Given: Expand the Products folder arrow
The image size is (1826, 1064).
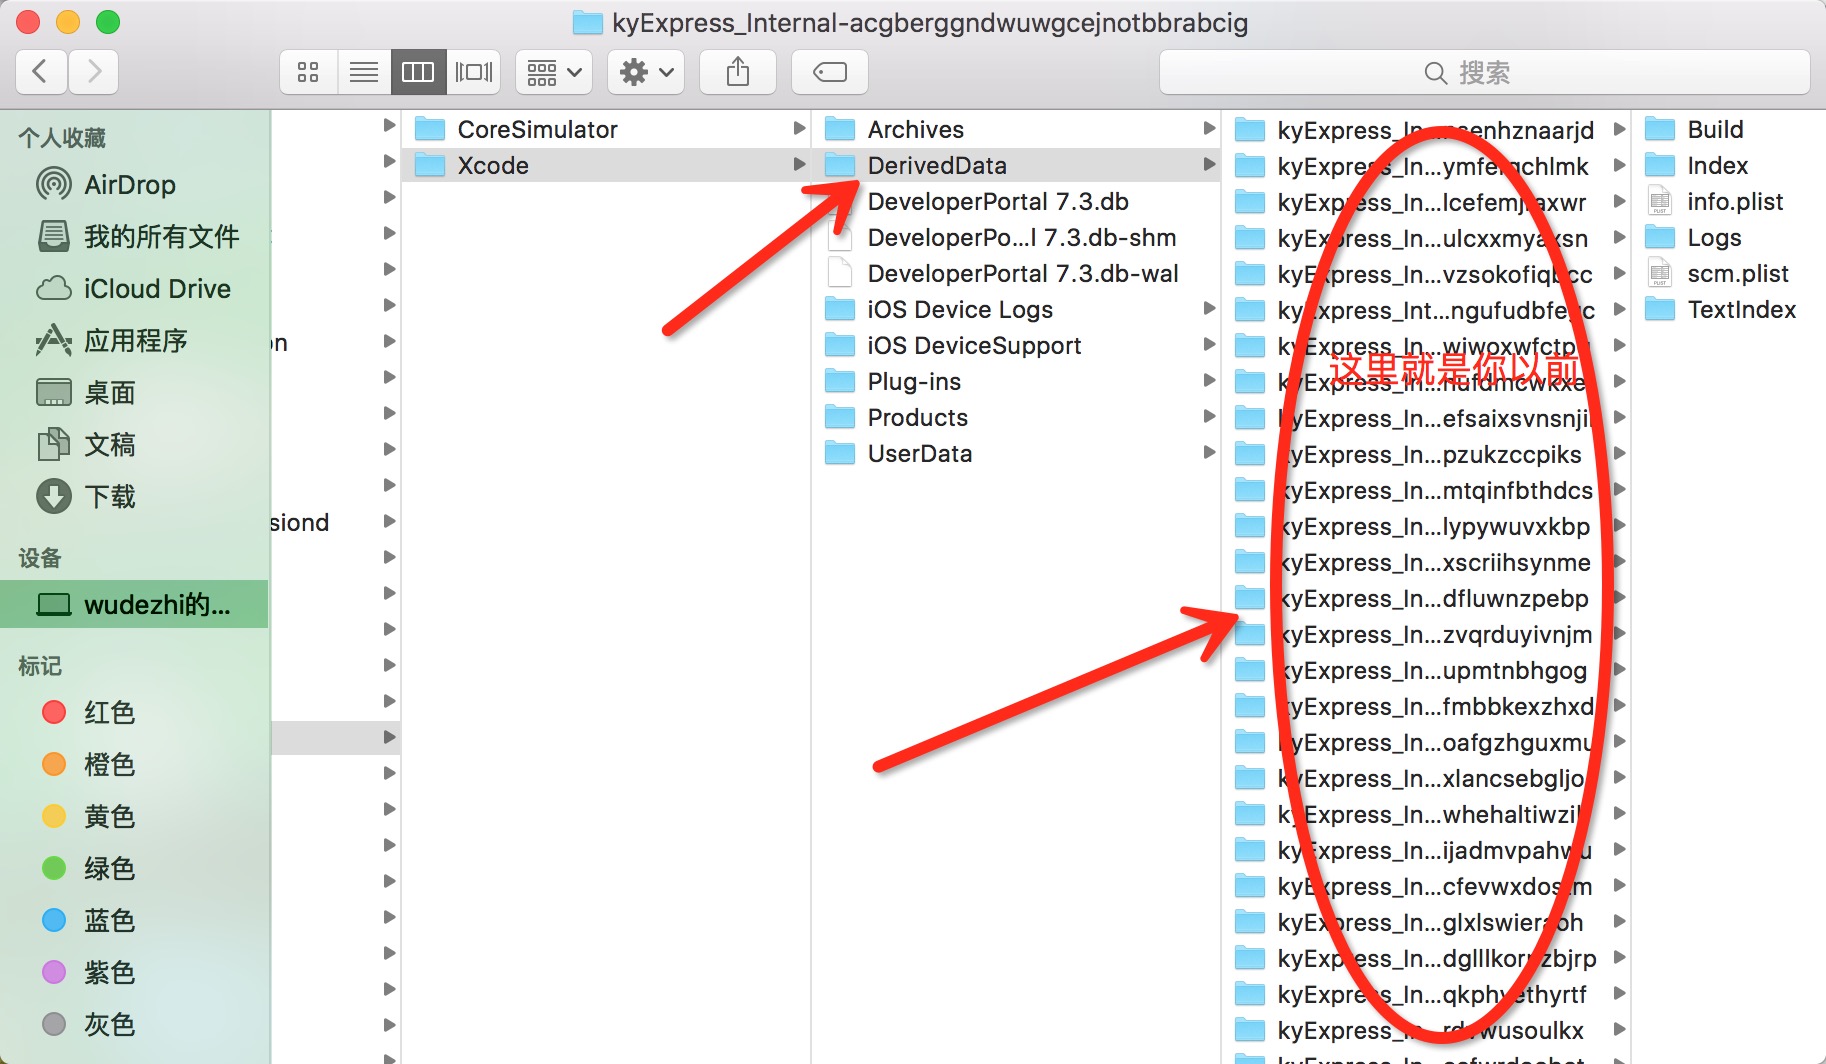Looking at the screenshot, I should pos(1209,417).
